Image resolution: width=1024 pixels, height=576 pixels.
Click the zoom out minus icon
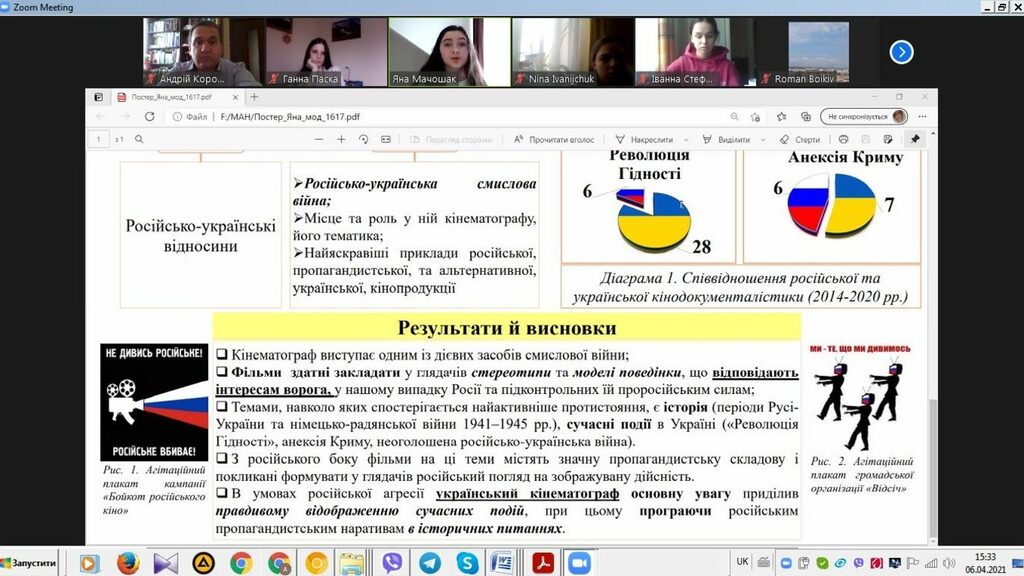pos(317,140)
